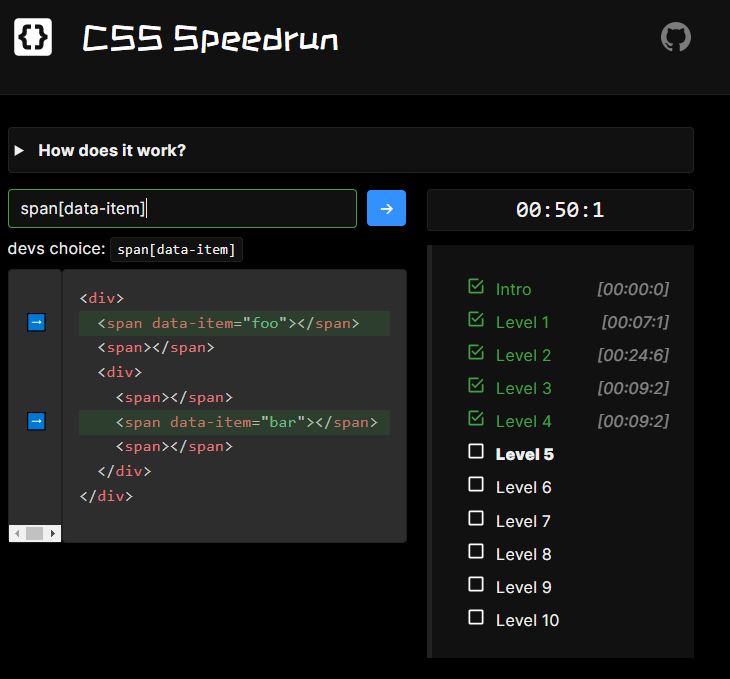
Task: Click the left arrow of the horizontal scrollbar
Action: click(15, 534)
